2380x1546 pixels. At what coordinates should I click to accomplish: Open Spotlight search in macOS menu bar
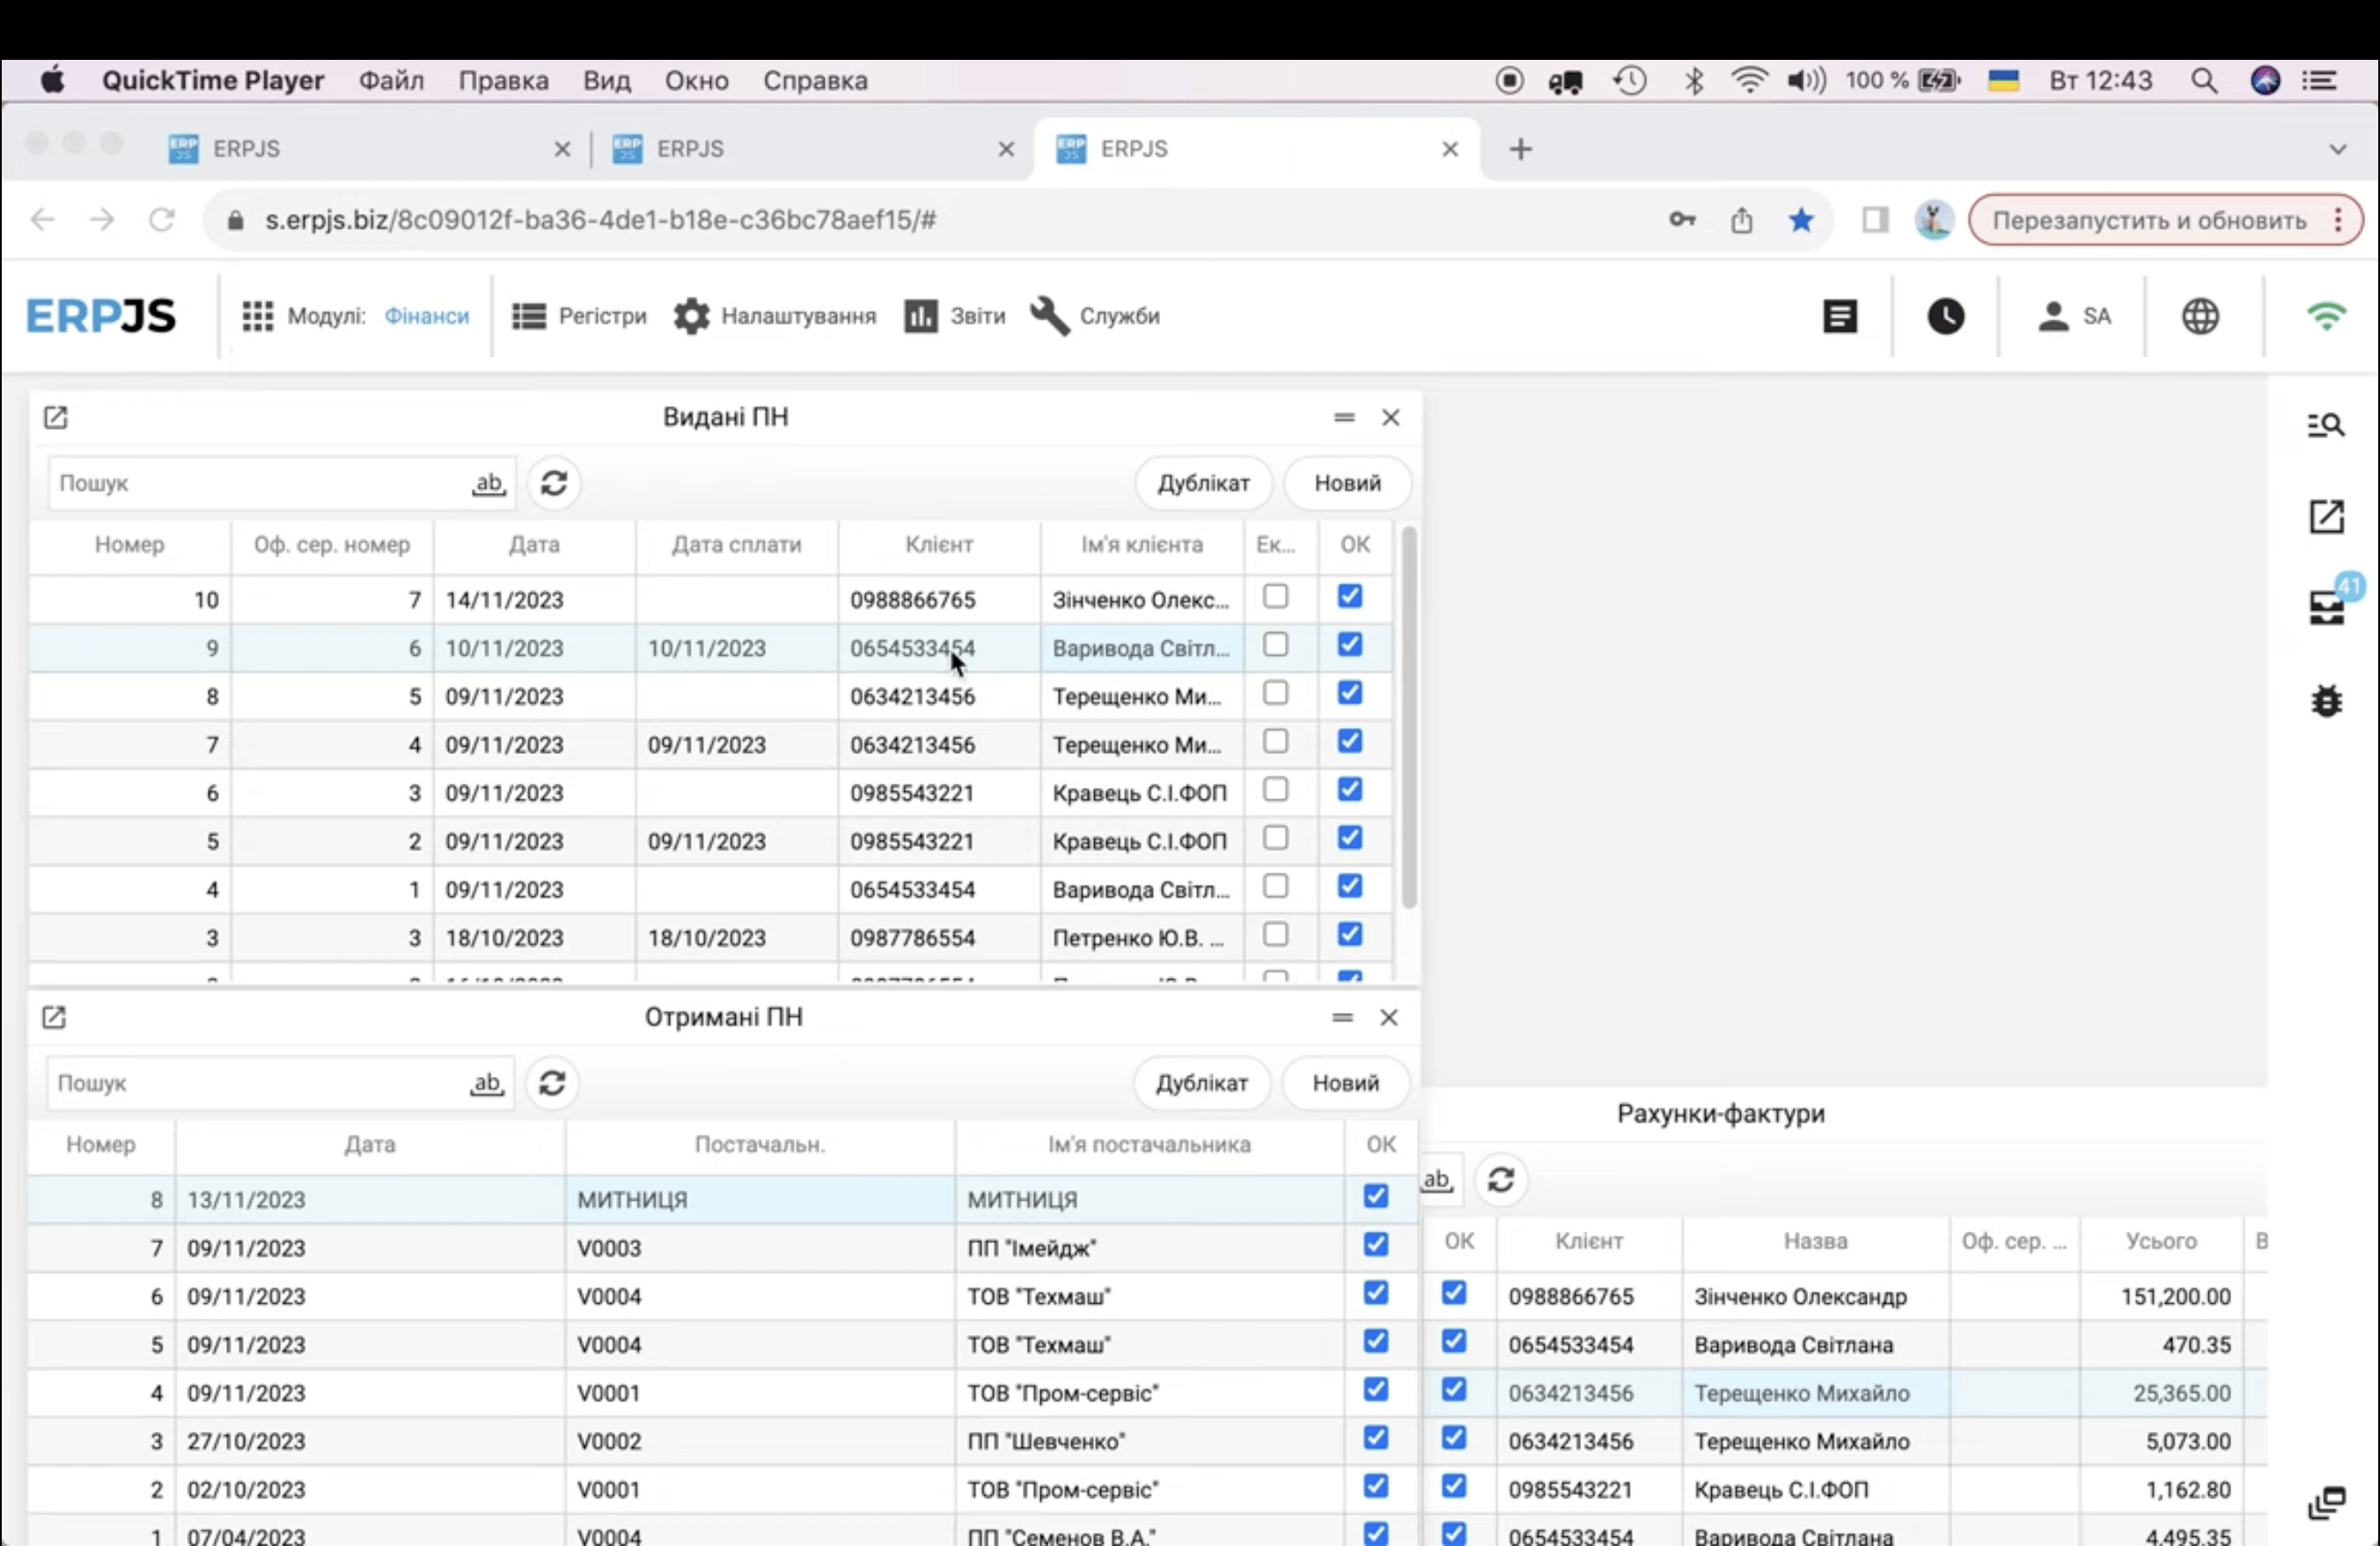(2204, 80)
